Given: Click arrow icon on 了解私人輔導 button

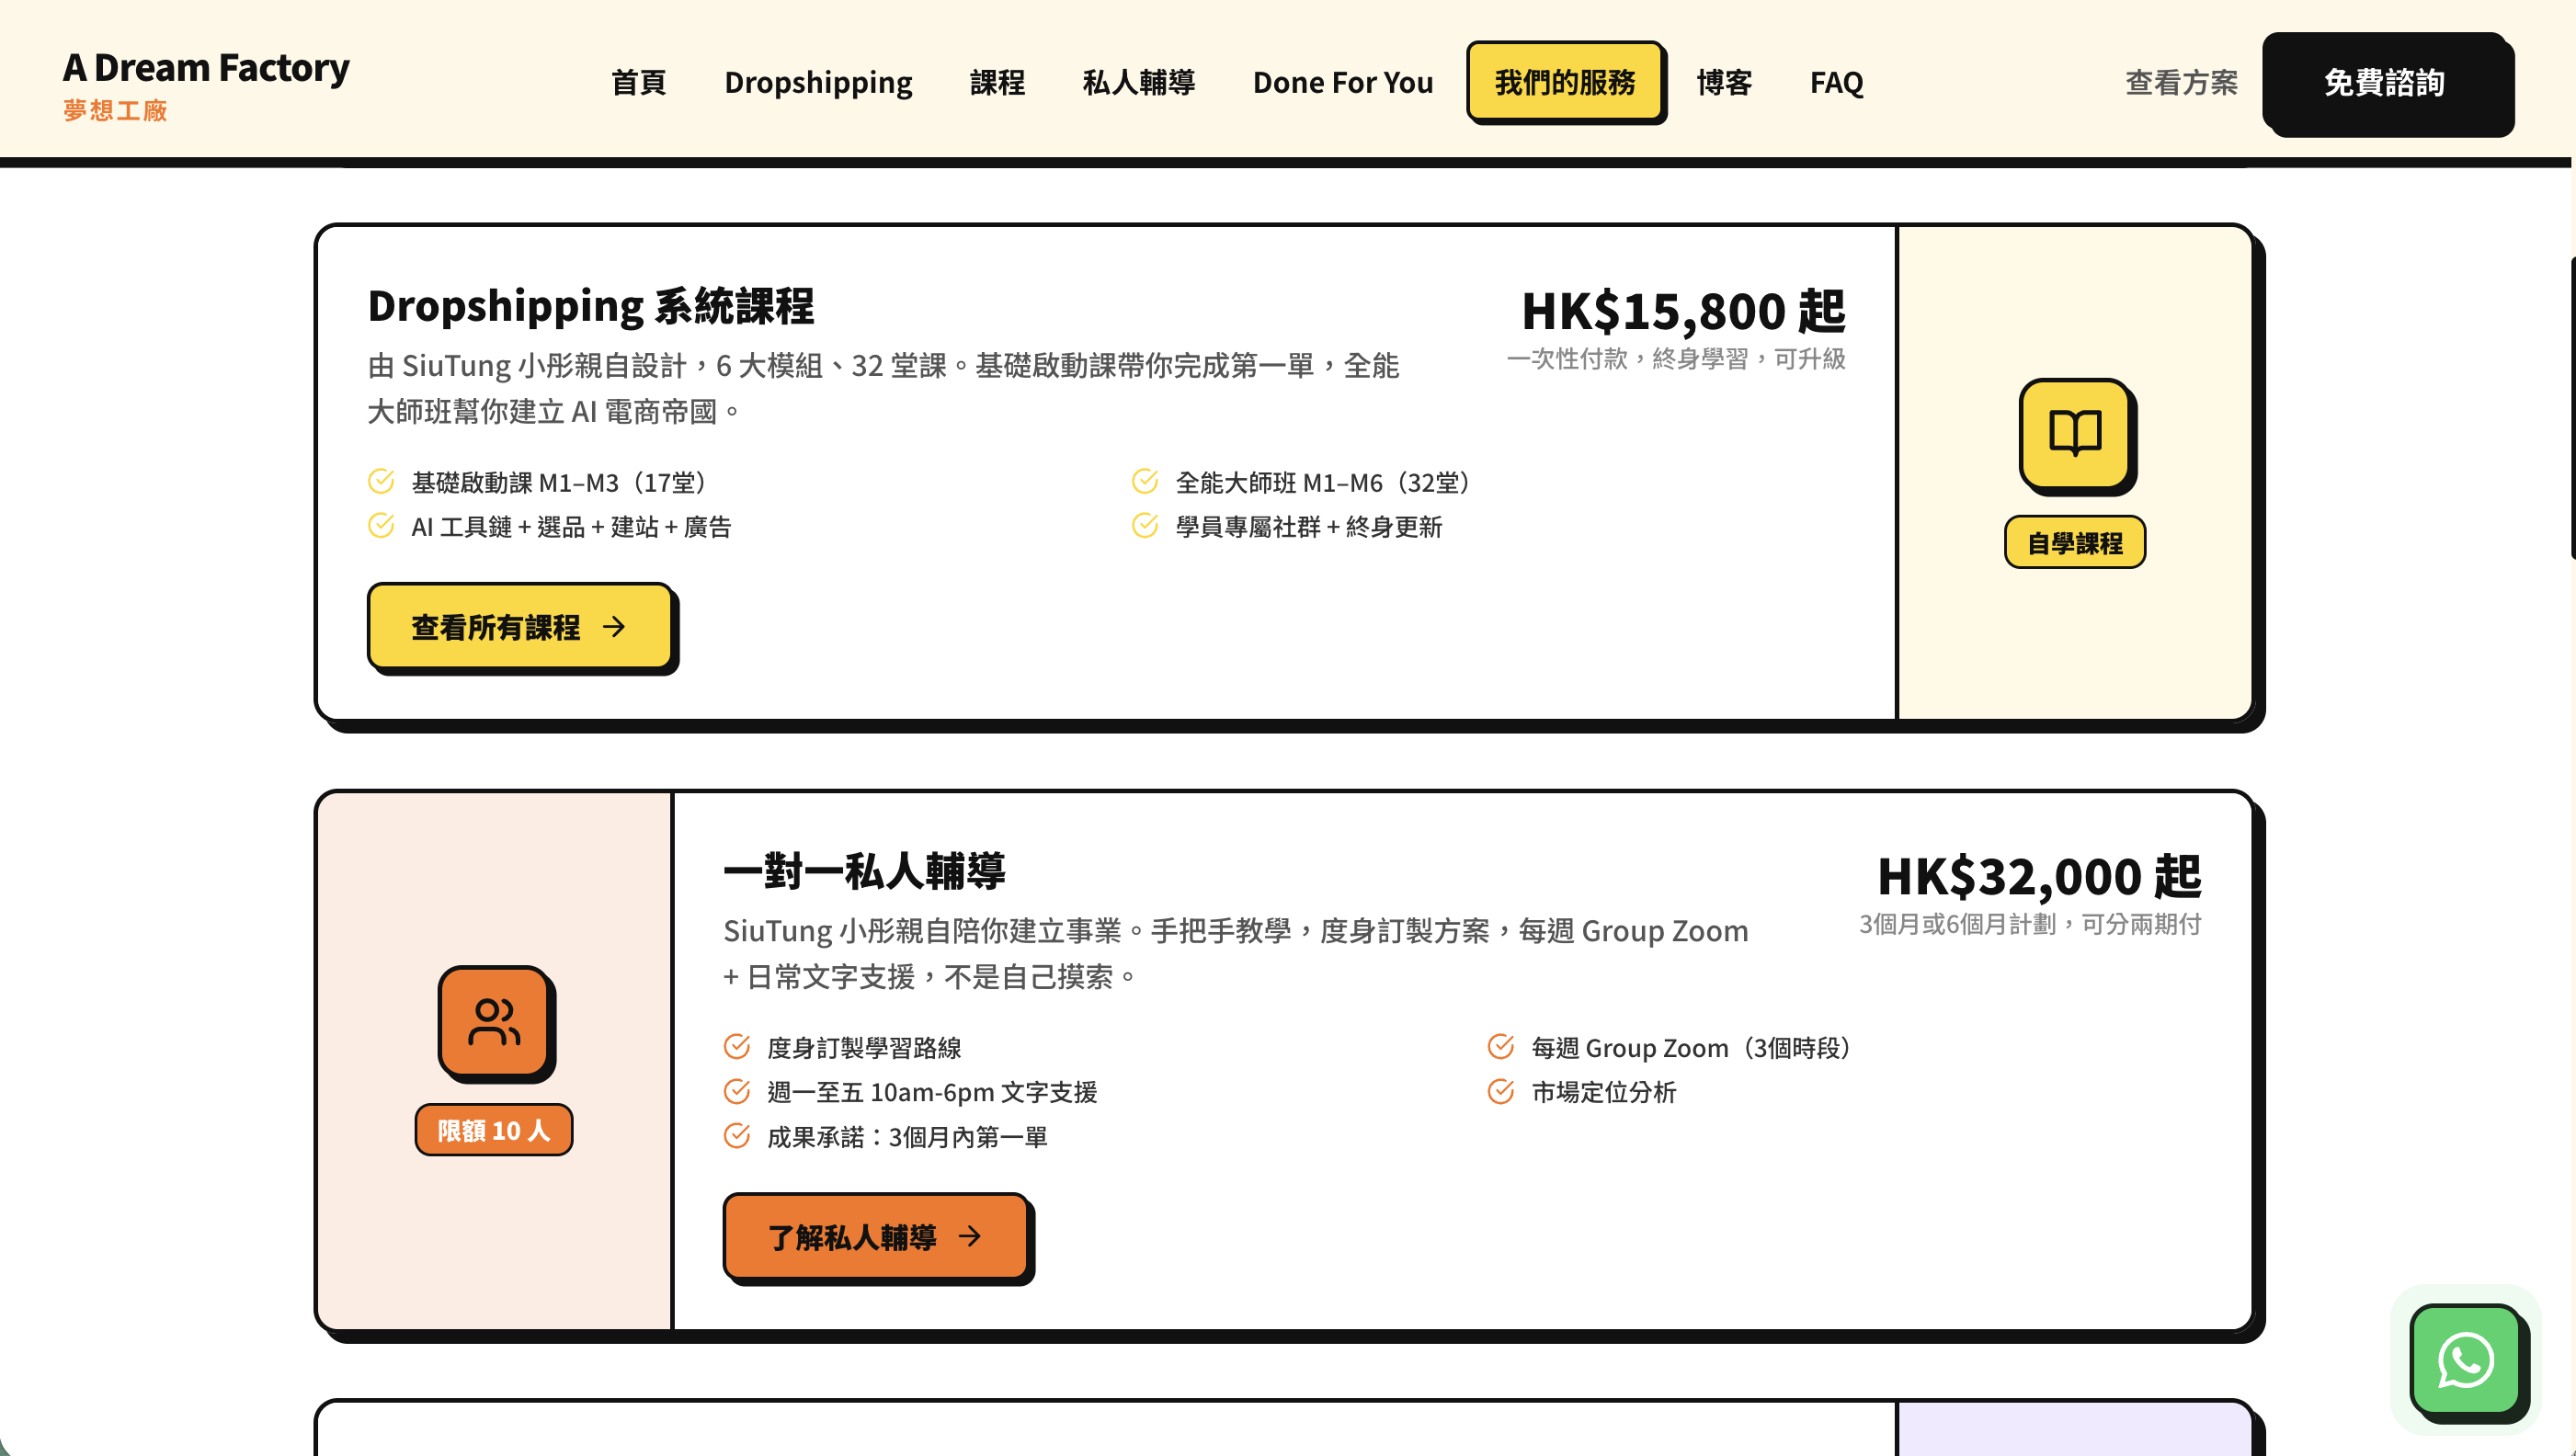Looking at the screenshot, I should (970, 1236).
